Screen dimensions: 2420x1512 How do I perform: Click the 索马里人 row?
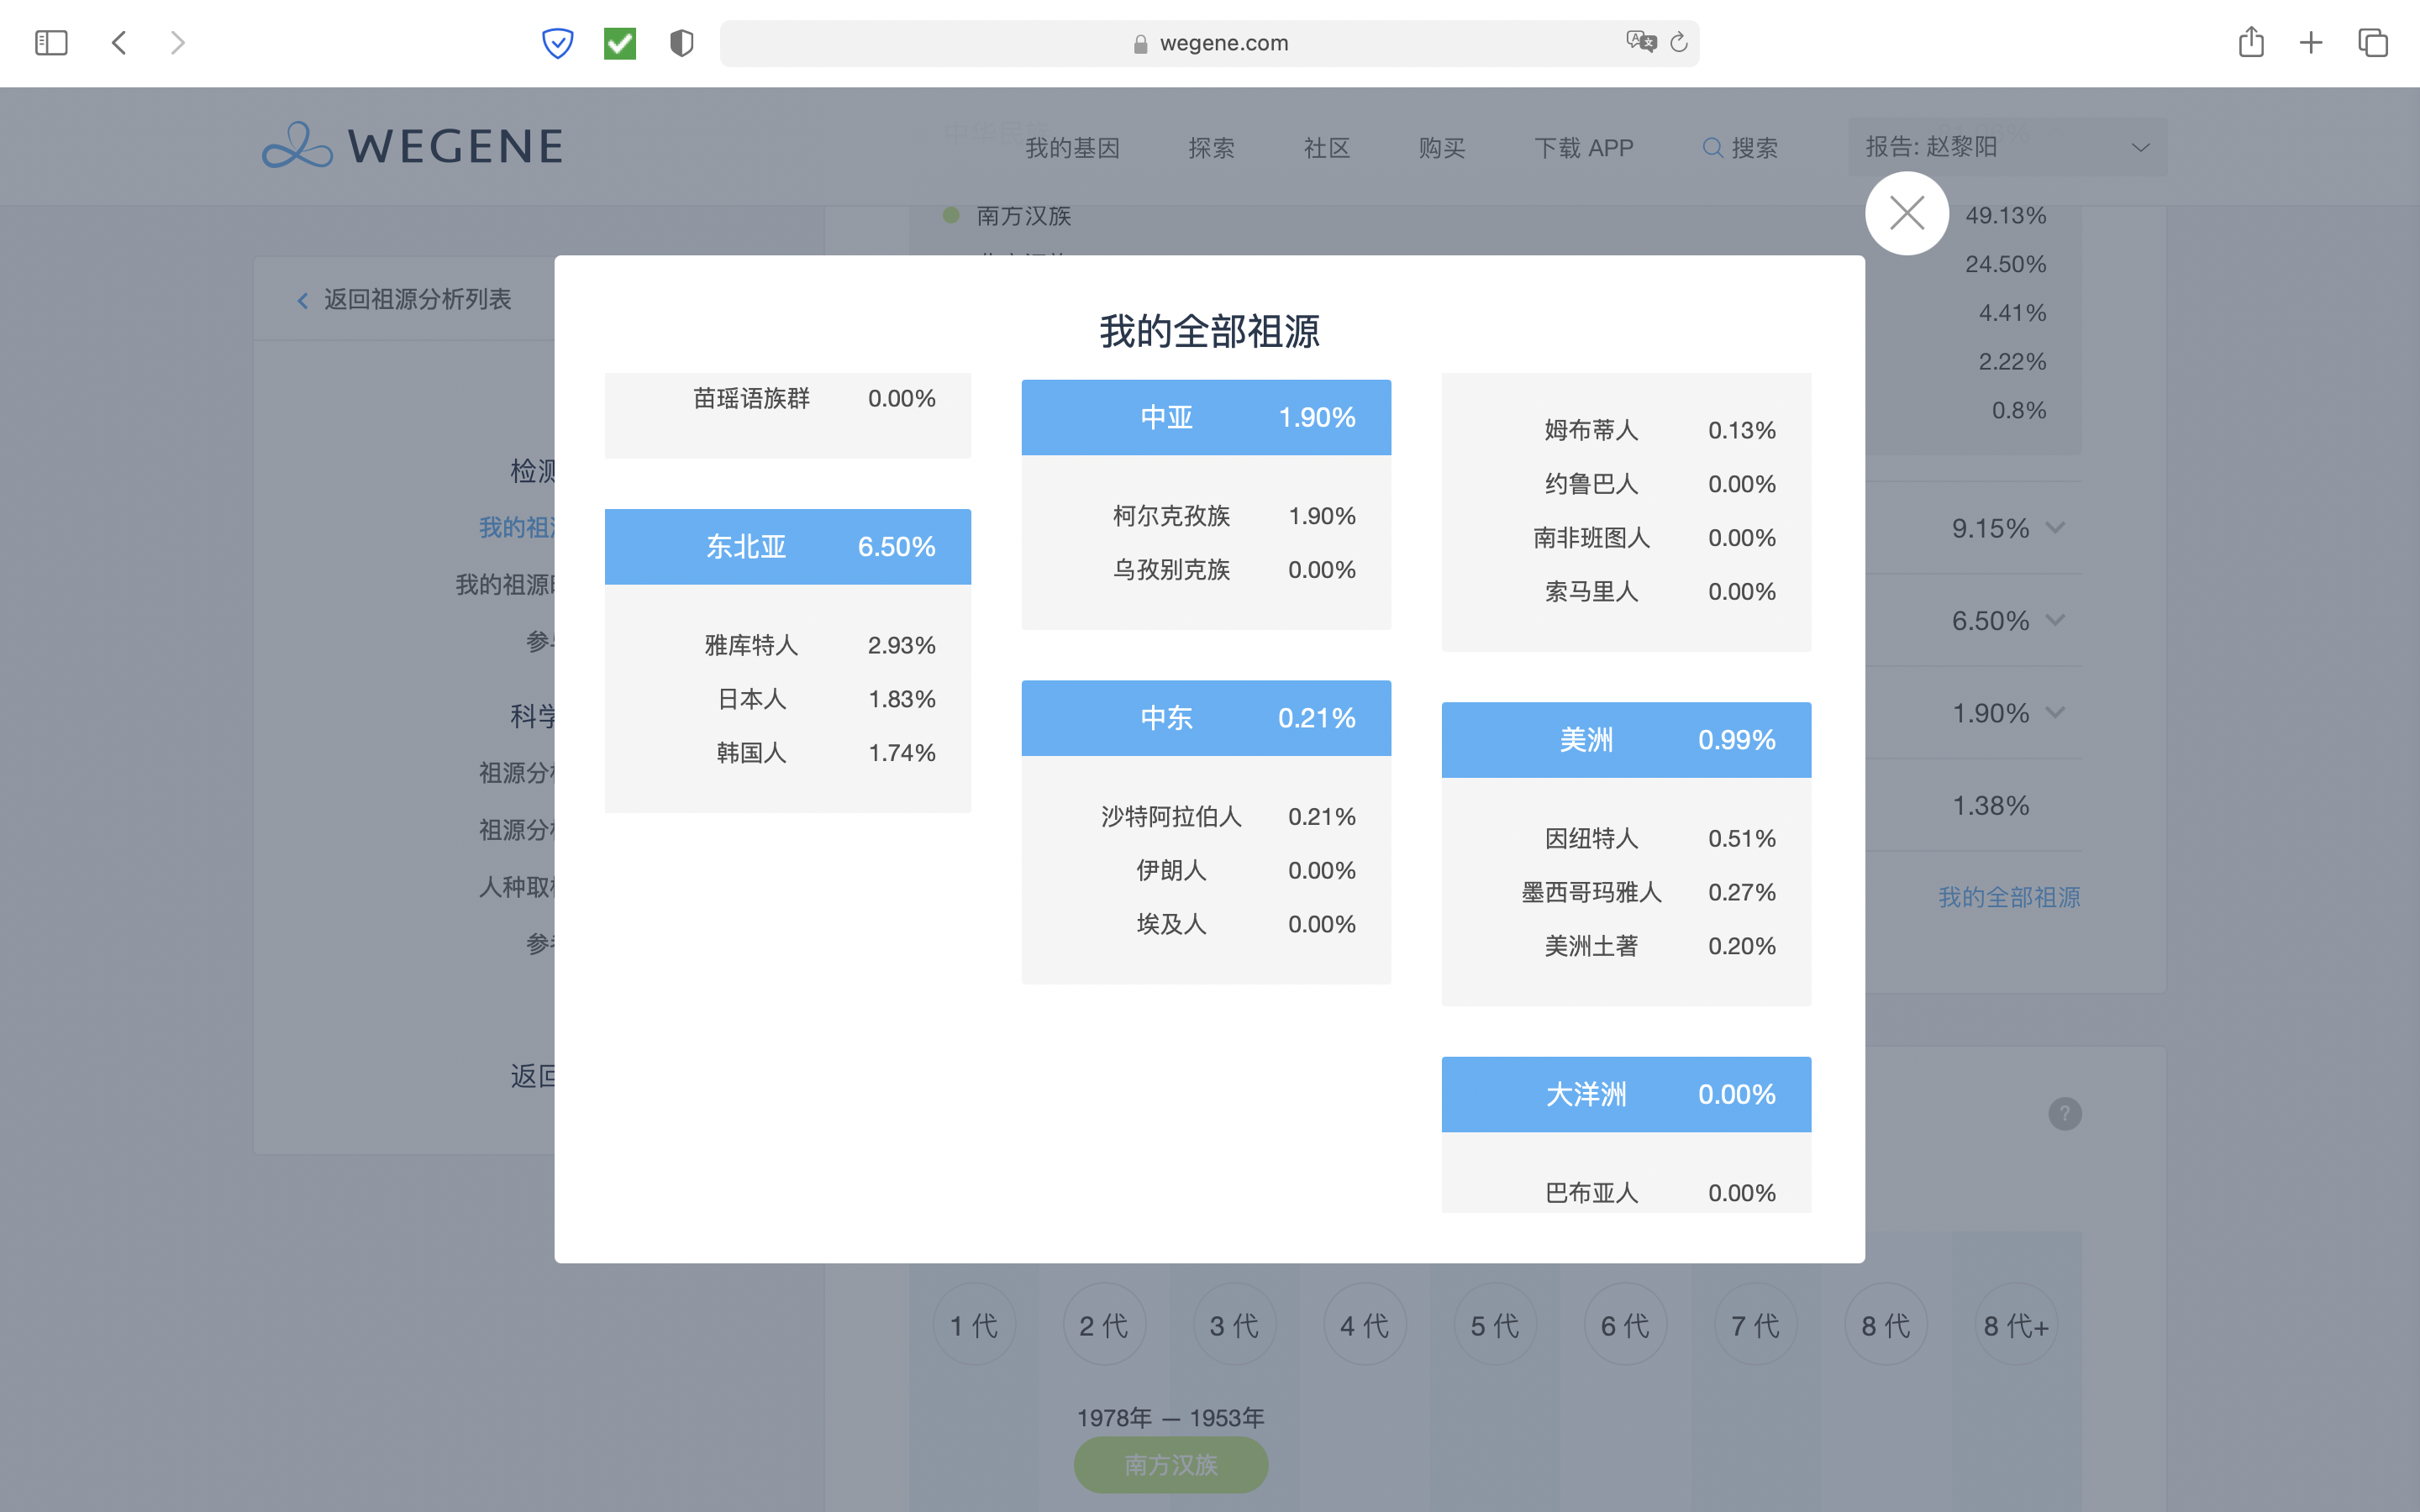[1626, 592]
